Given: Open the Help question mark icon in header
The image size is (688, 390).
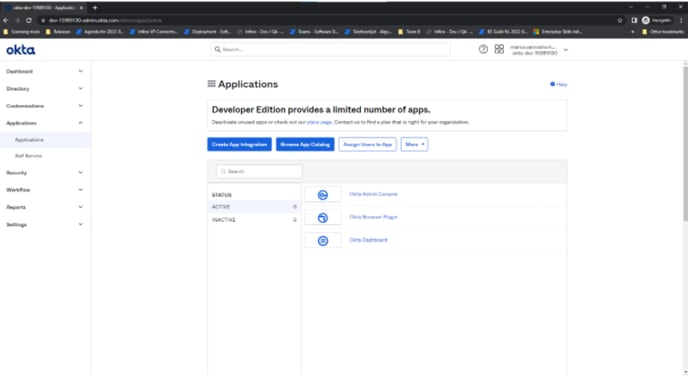Looking at the screenshot, I should pyautogui.click(x=483, y=49).
